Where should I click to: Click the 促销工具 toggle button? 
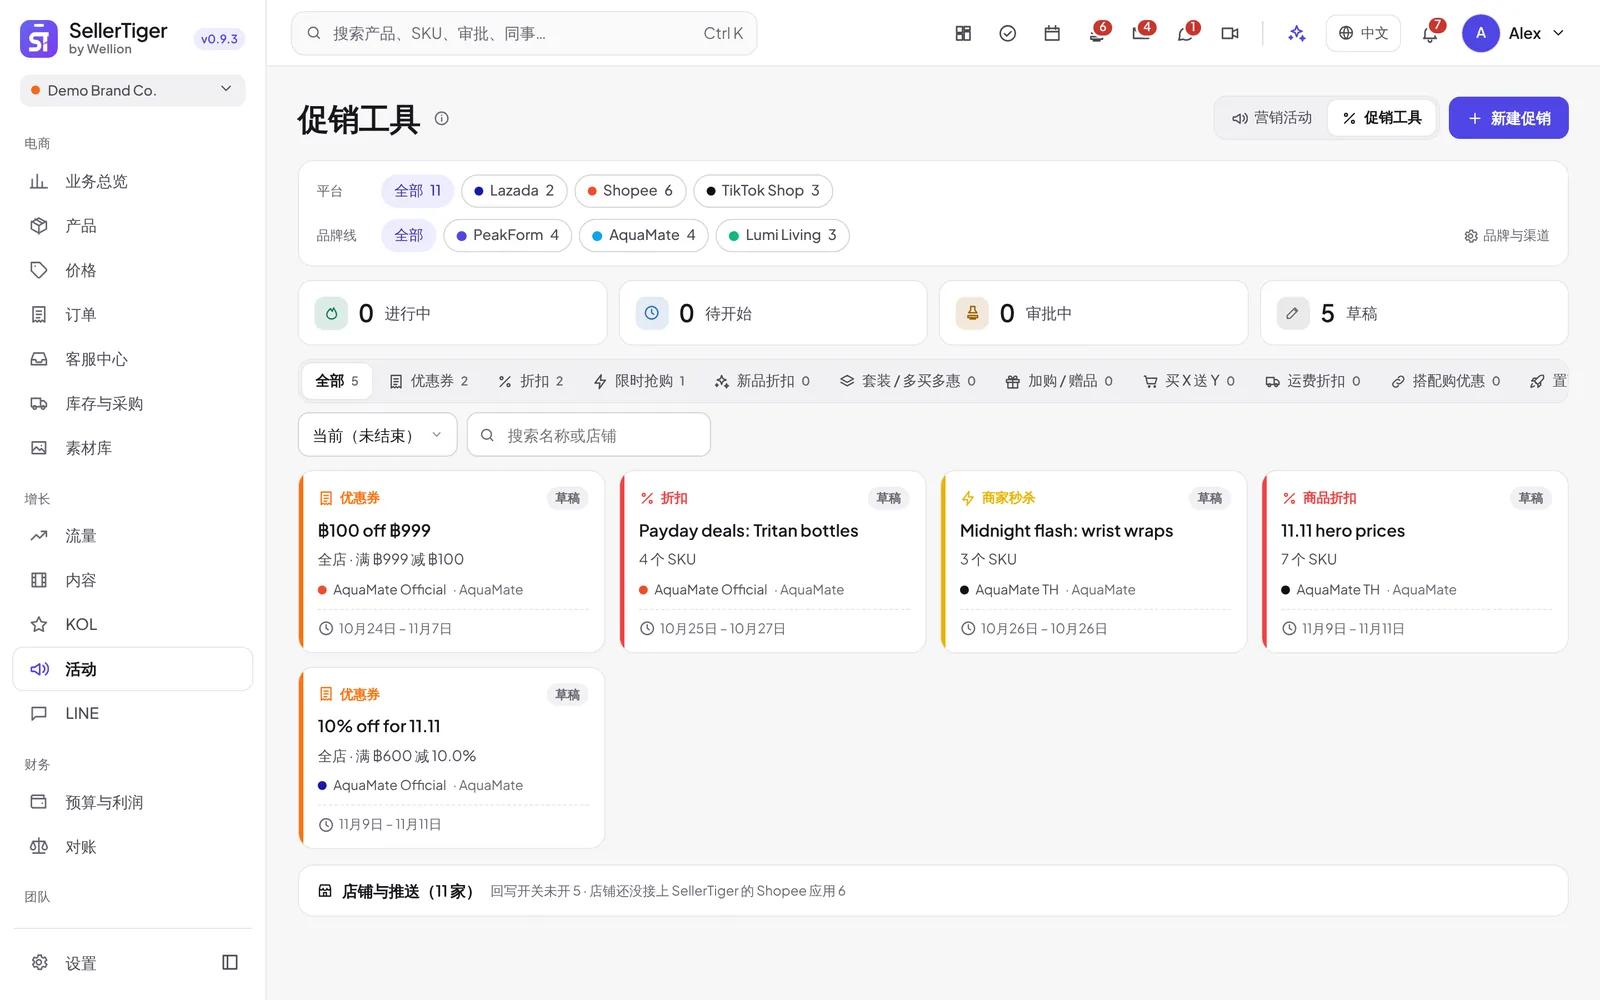pyautogui.click(x=1382, y=118)
